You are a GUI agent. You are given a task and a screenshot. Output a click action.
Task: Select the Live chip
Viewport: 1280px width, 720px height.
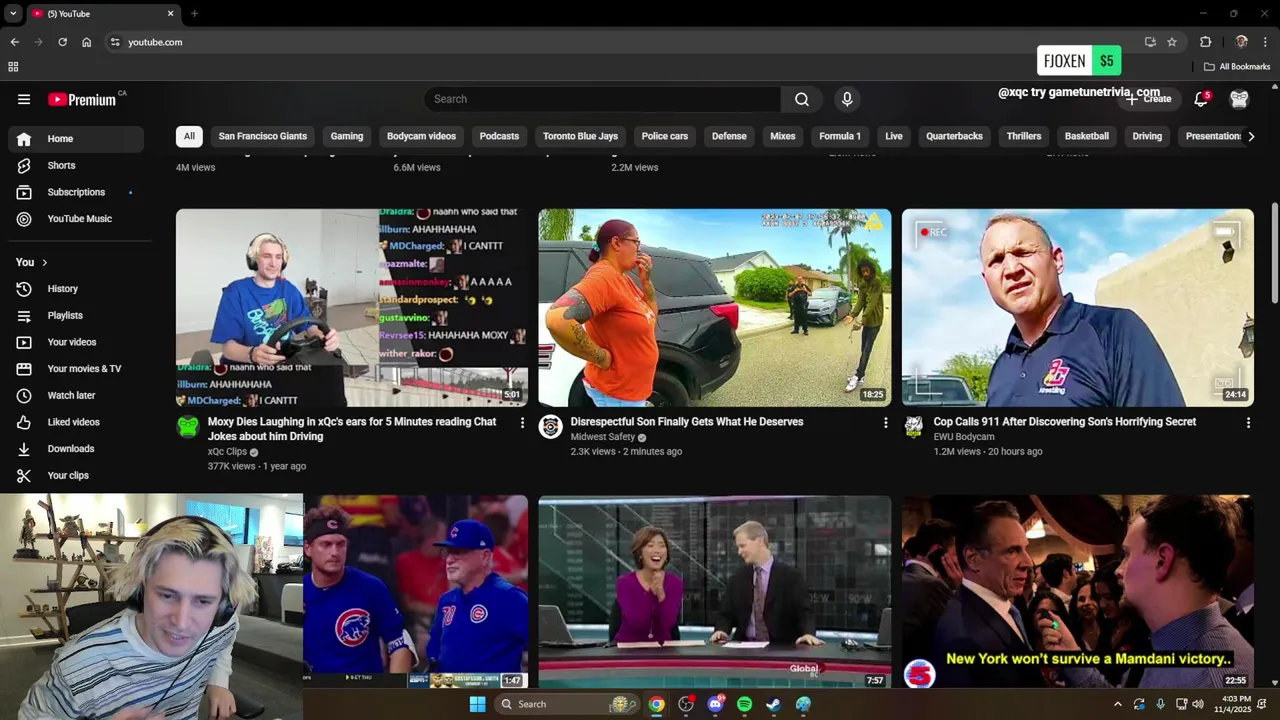tap(894, 136)
